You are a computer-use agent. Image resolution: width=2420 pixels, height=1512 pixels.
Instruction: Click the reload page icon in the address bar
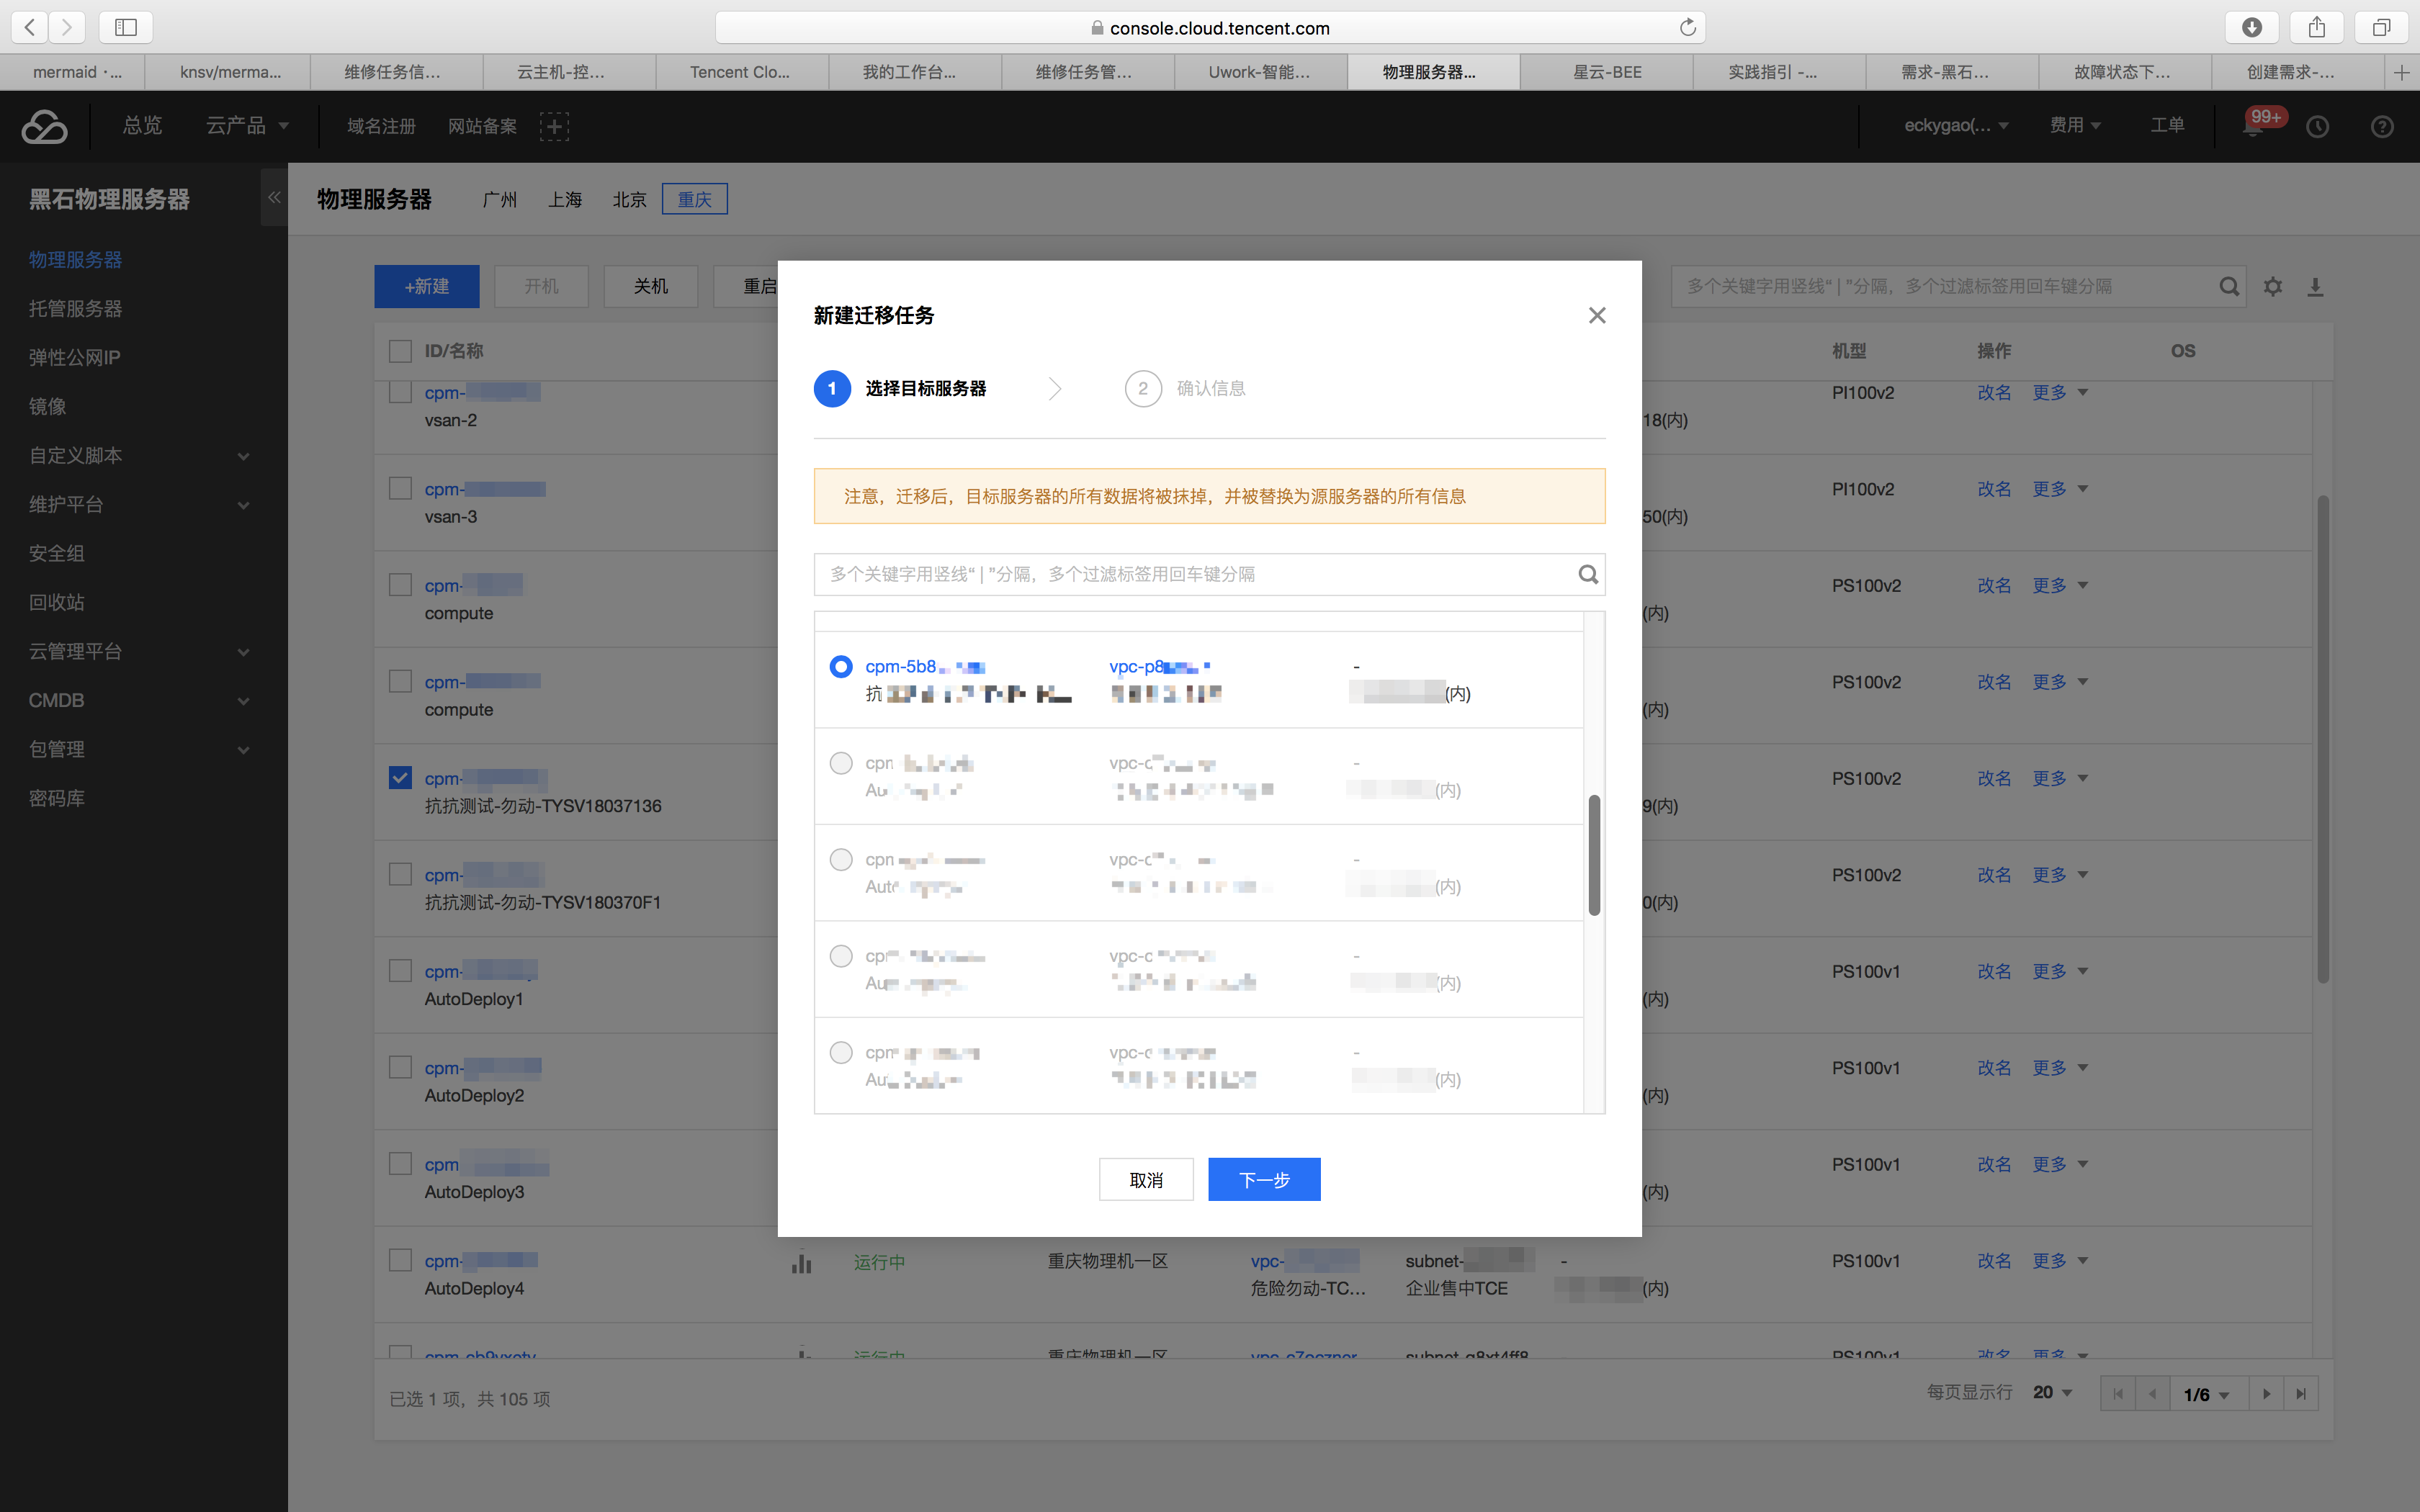(1688, 27)
